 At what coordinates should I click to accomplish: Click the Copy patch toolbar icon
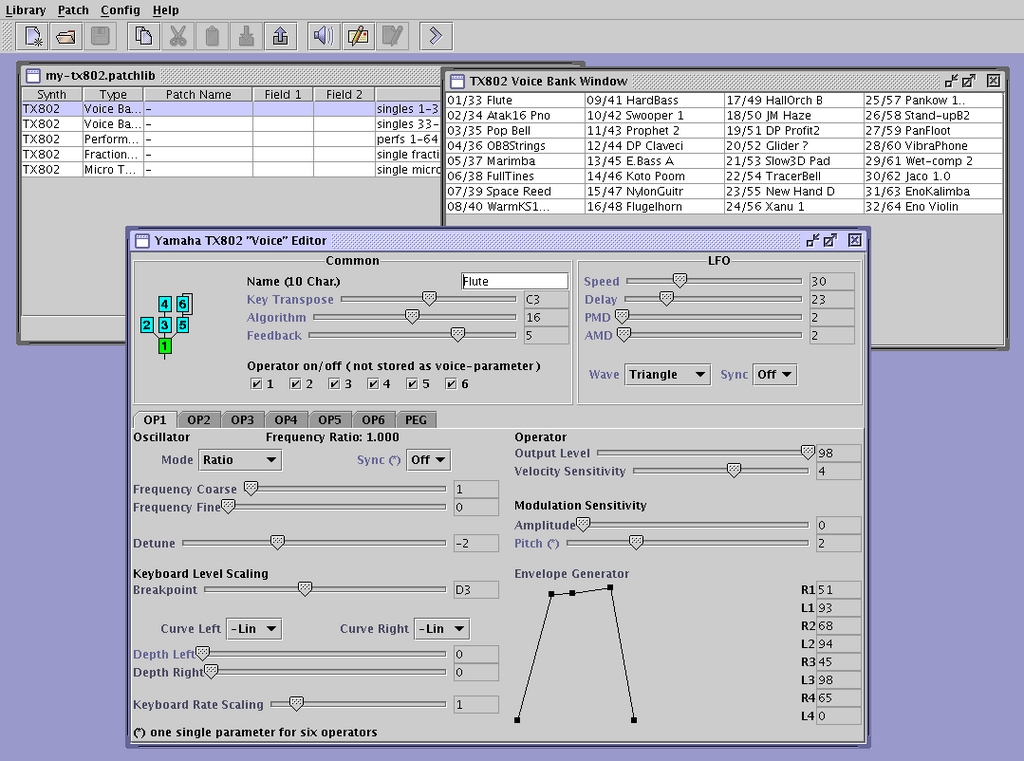tap(144, 36)
